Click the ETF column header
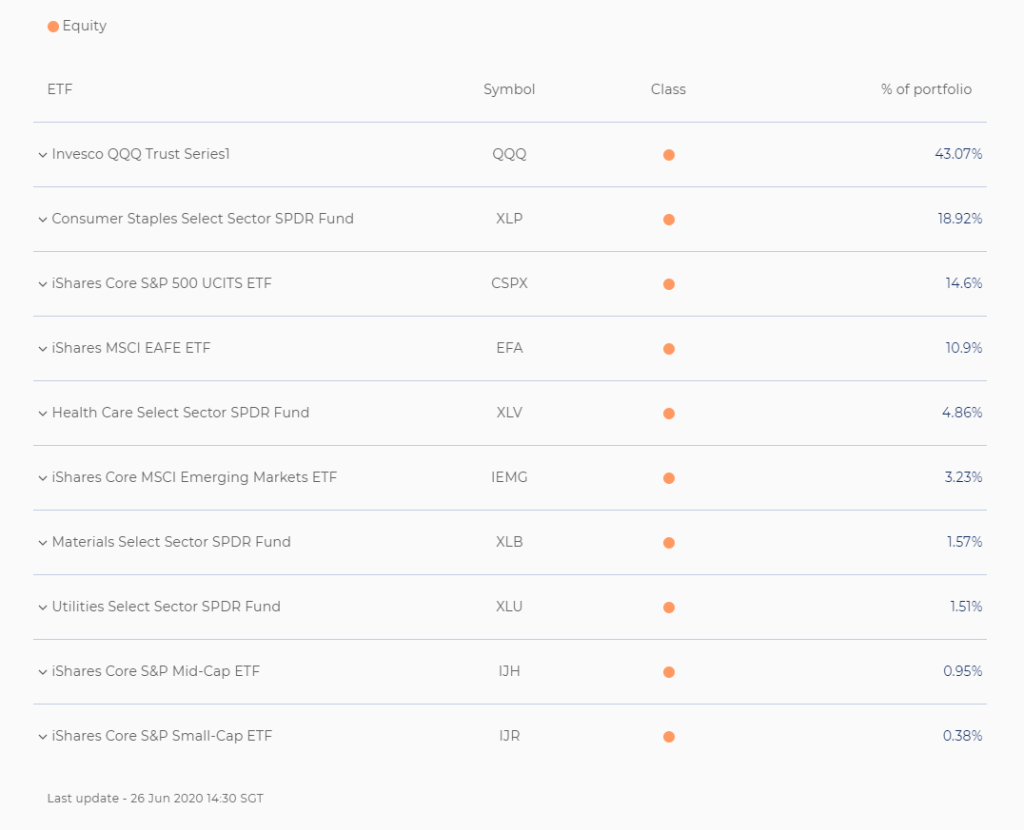 click(60, 89)
